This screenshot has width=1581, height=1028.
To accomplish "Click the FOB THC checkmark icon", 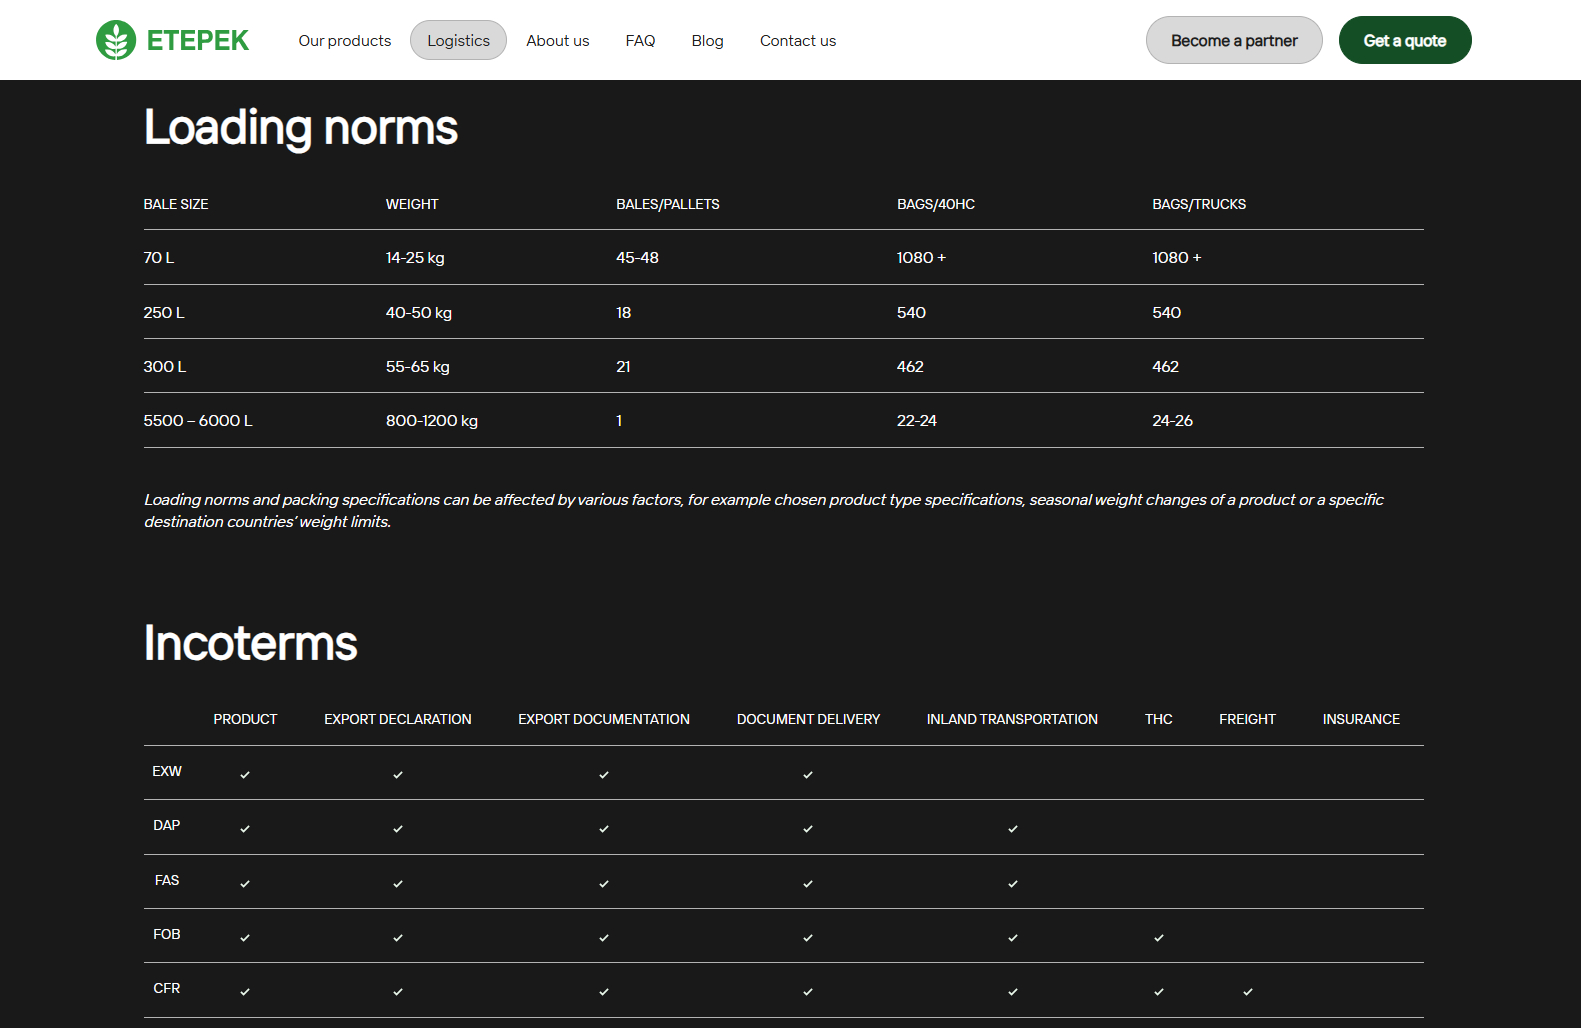I will point(1159,938).
